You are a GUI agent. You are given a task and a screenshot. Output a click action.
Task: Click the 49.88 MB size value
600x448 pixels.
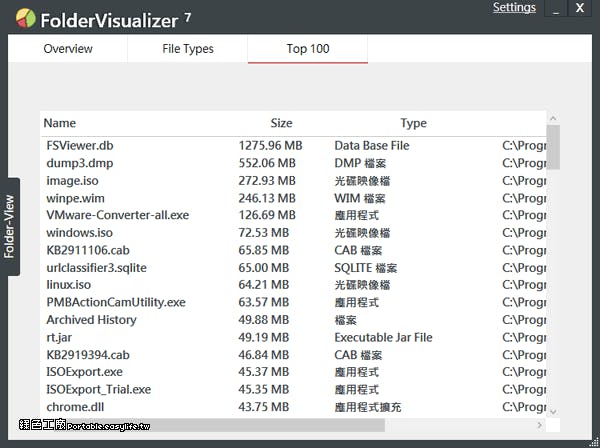tap(264, 320)
